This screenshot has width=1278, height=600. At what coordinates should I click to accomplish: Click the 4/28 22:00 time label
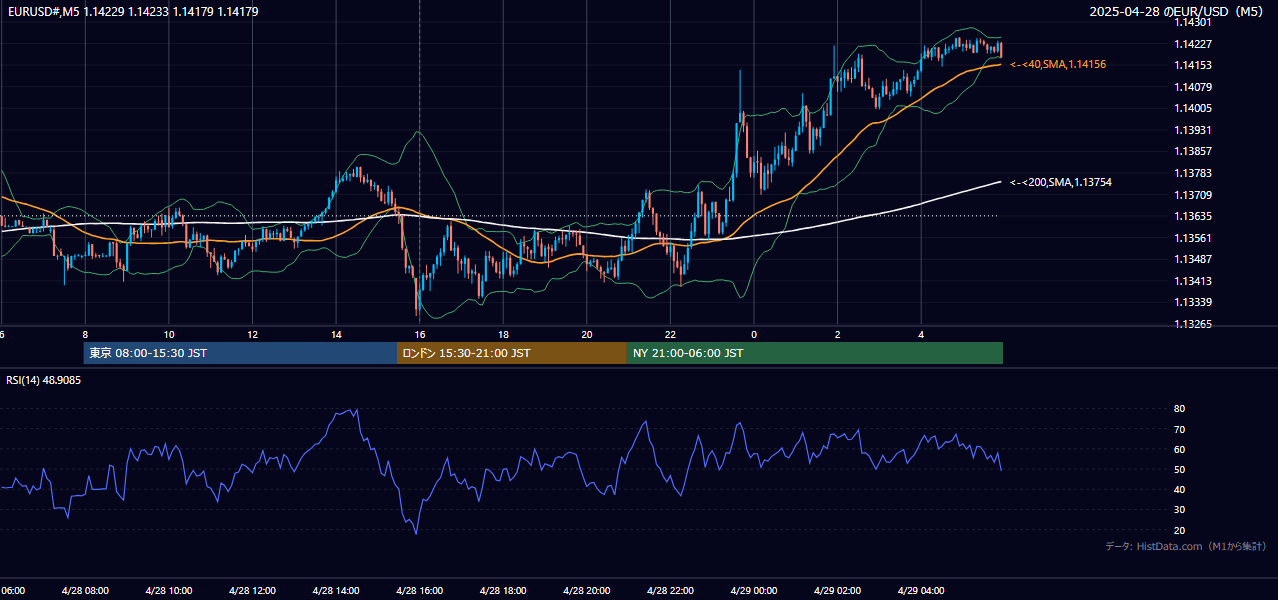click(670, 590)
